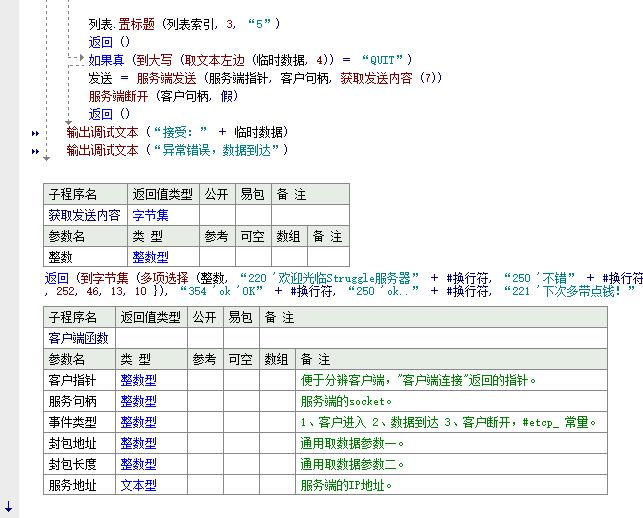
Task: Click the debug marker beside the "接受：" line
Action: pos(36,133)
